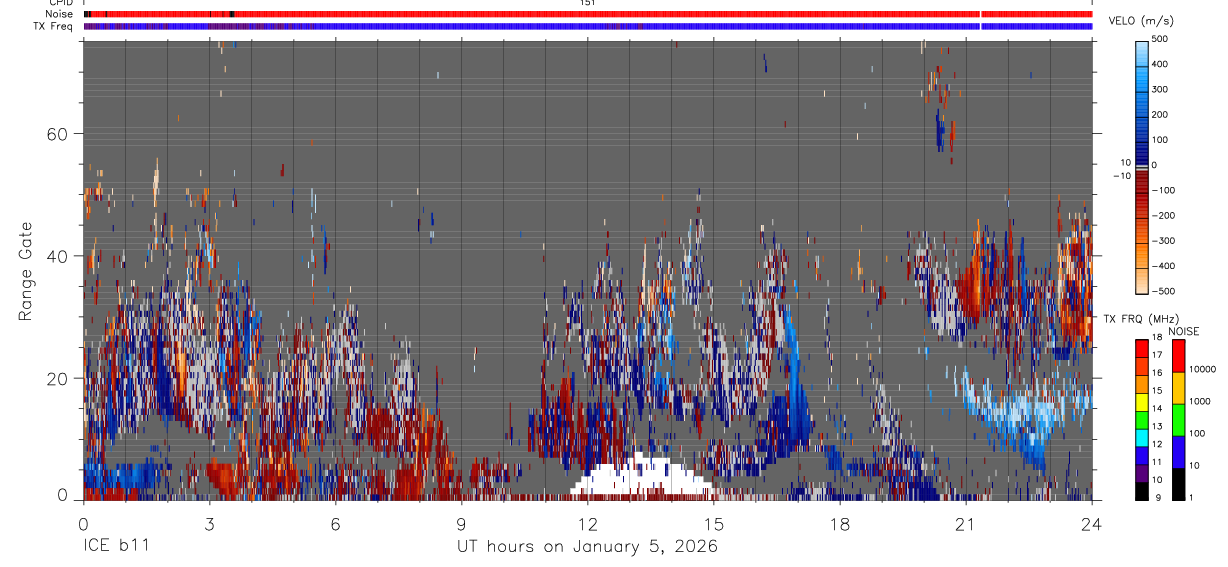Image resolution: width=1228 pixels, height=567 pixels.
Task: Click the '9' hour tick label
Action: coord(461,523)
